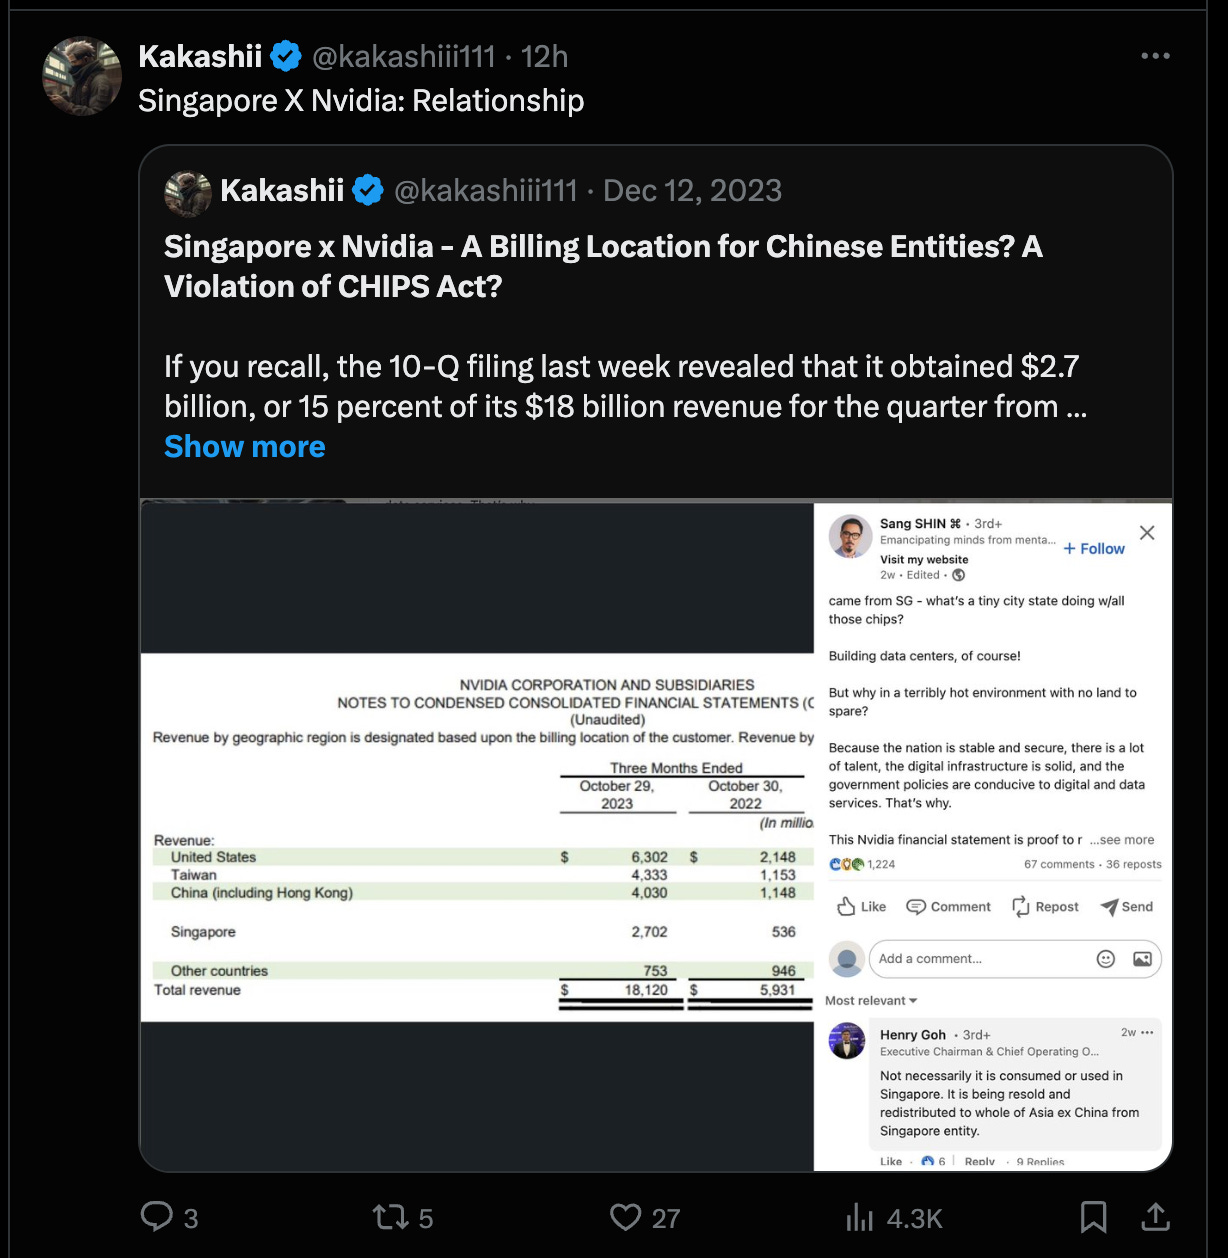Screen dimensions: 1228x1258
Task: Click the repost arrows icon
Action: coord(389,1217)
